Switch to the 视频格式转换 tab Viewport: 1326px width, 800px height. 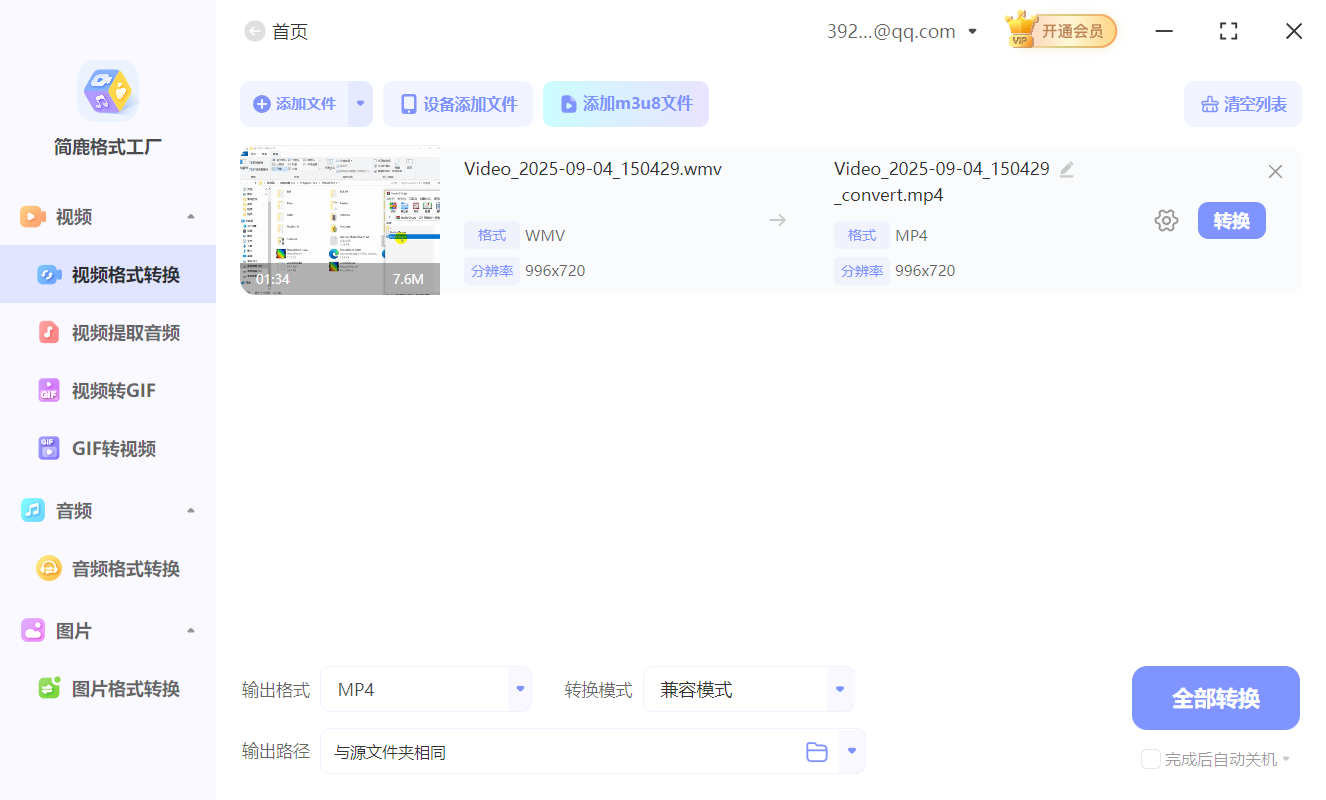click(x=112, y=274)
